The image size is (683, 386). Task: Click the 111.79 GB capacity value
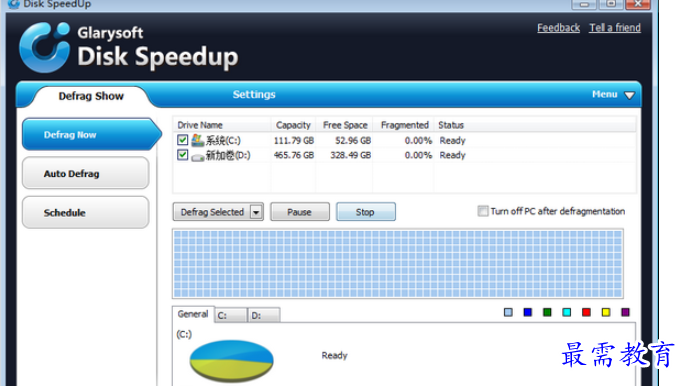pyautogui.click(x=294, y=141)
